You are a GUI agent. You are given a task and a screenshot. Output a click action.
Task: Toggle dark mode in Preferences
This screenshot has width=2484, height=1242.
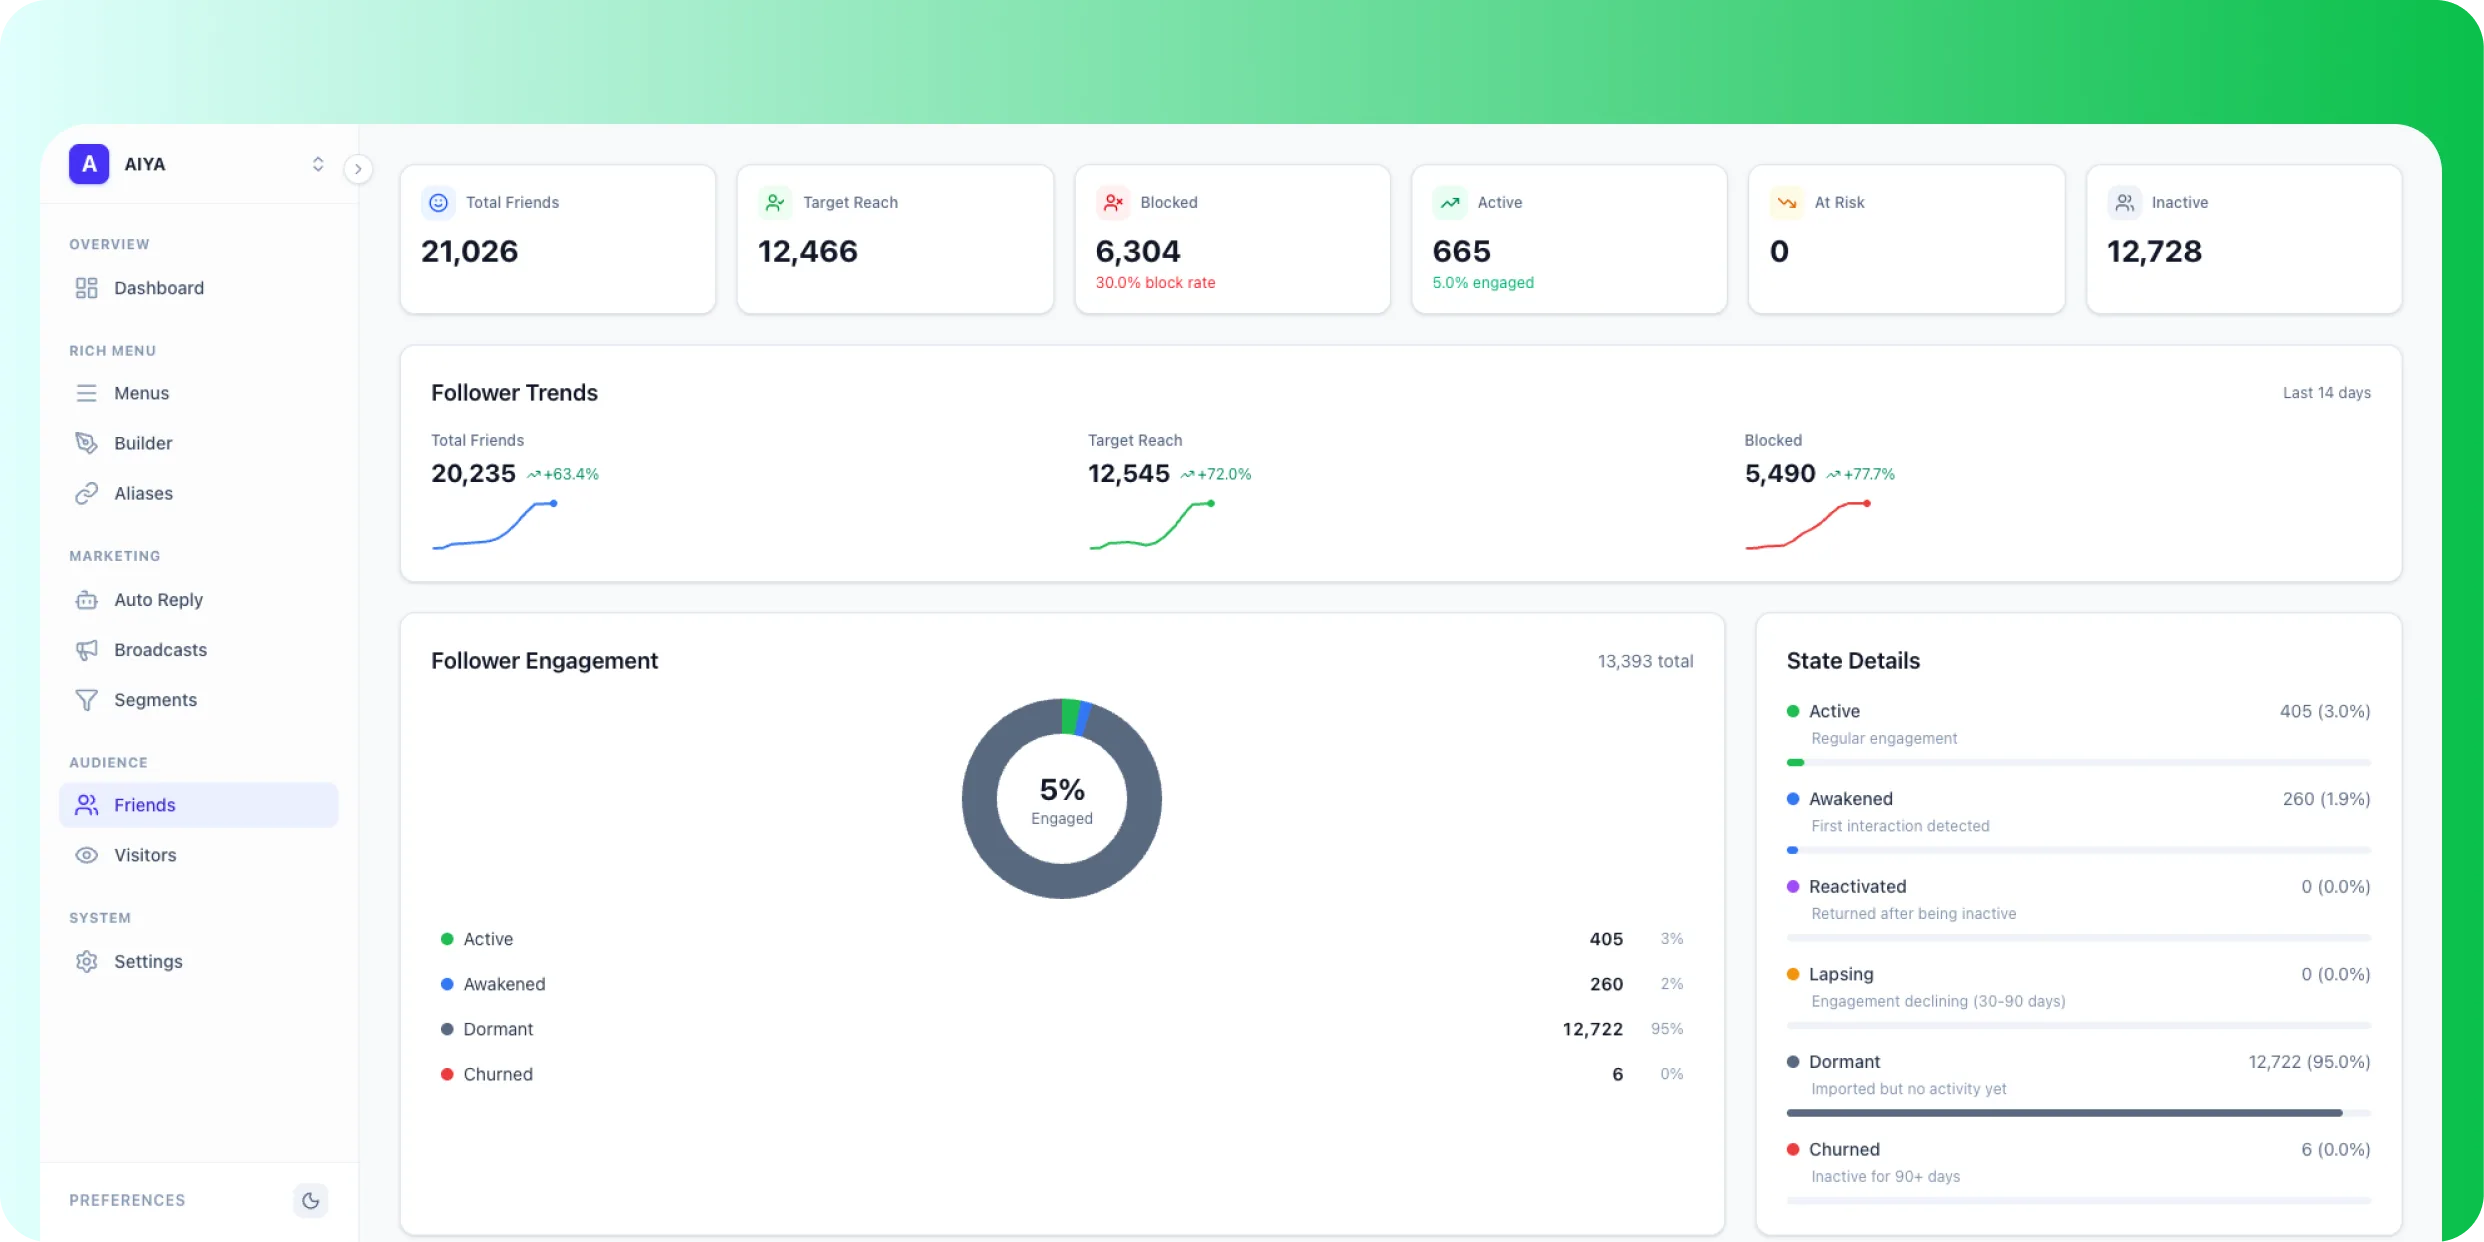point(310,1200)
